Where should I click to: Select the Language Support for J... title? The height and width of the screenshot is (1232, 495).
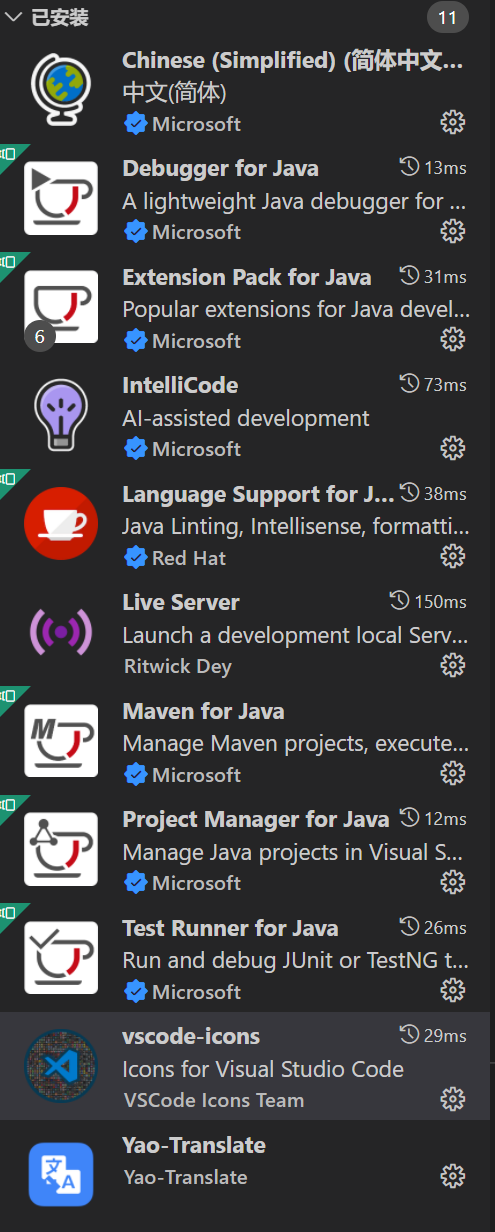[x=258, y=494]
